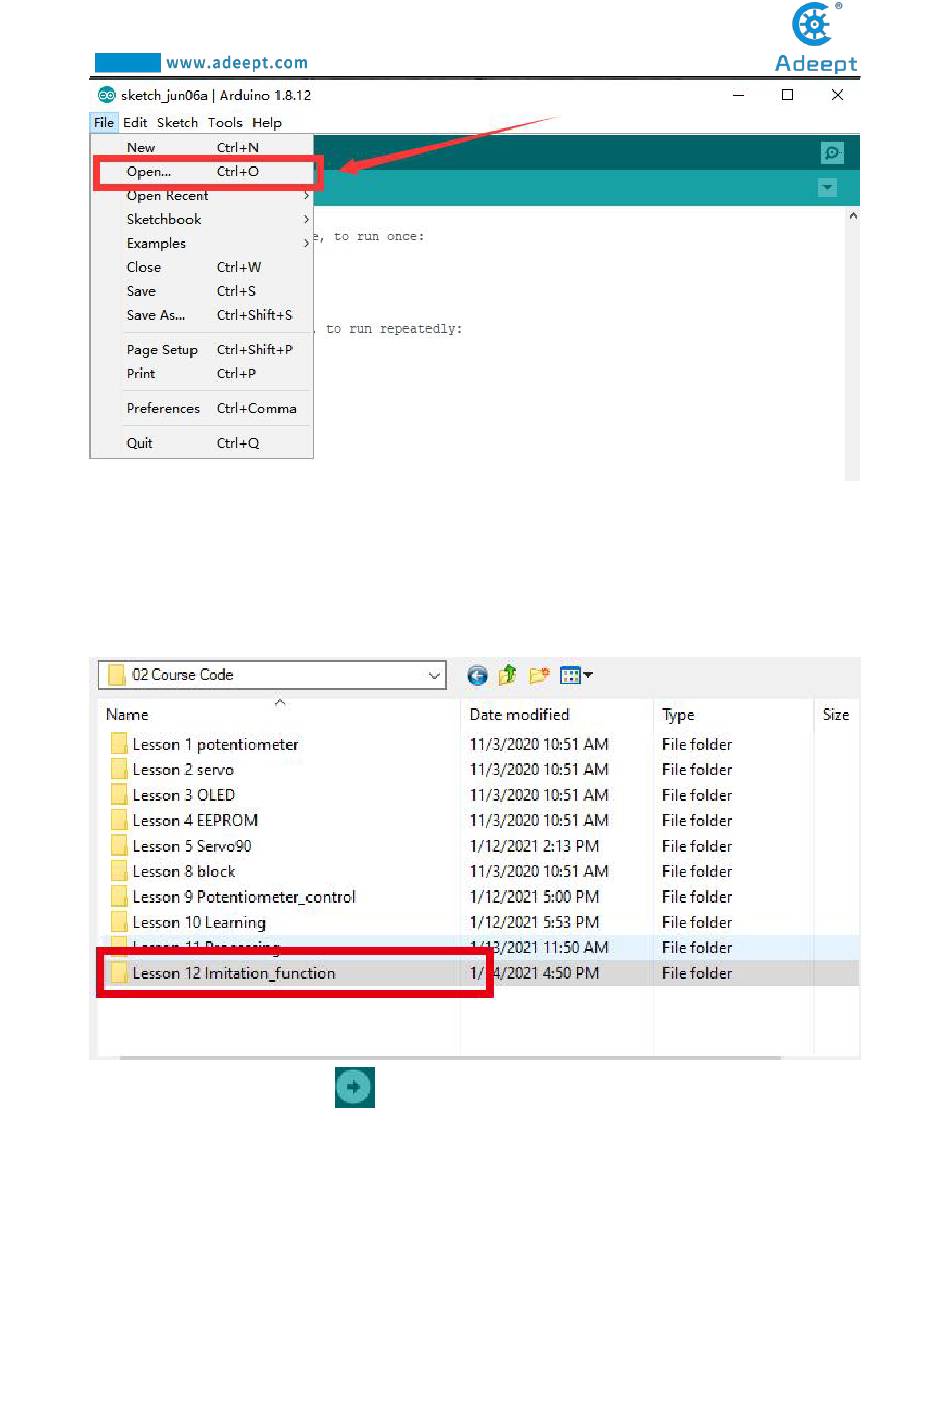Viewport: 950px width, 1408px height.
Task: Expand the sketch tab options arrow
Action: coord(827,187)
